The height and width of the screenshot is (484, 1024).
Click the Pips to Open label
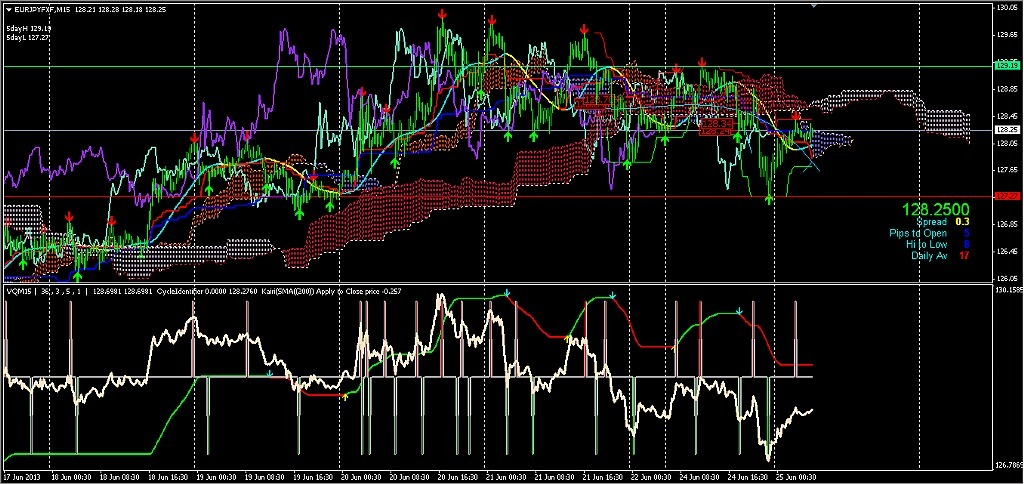click(x=918, y=233)
